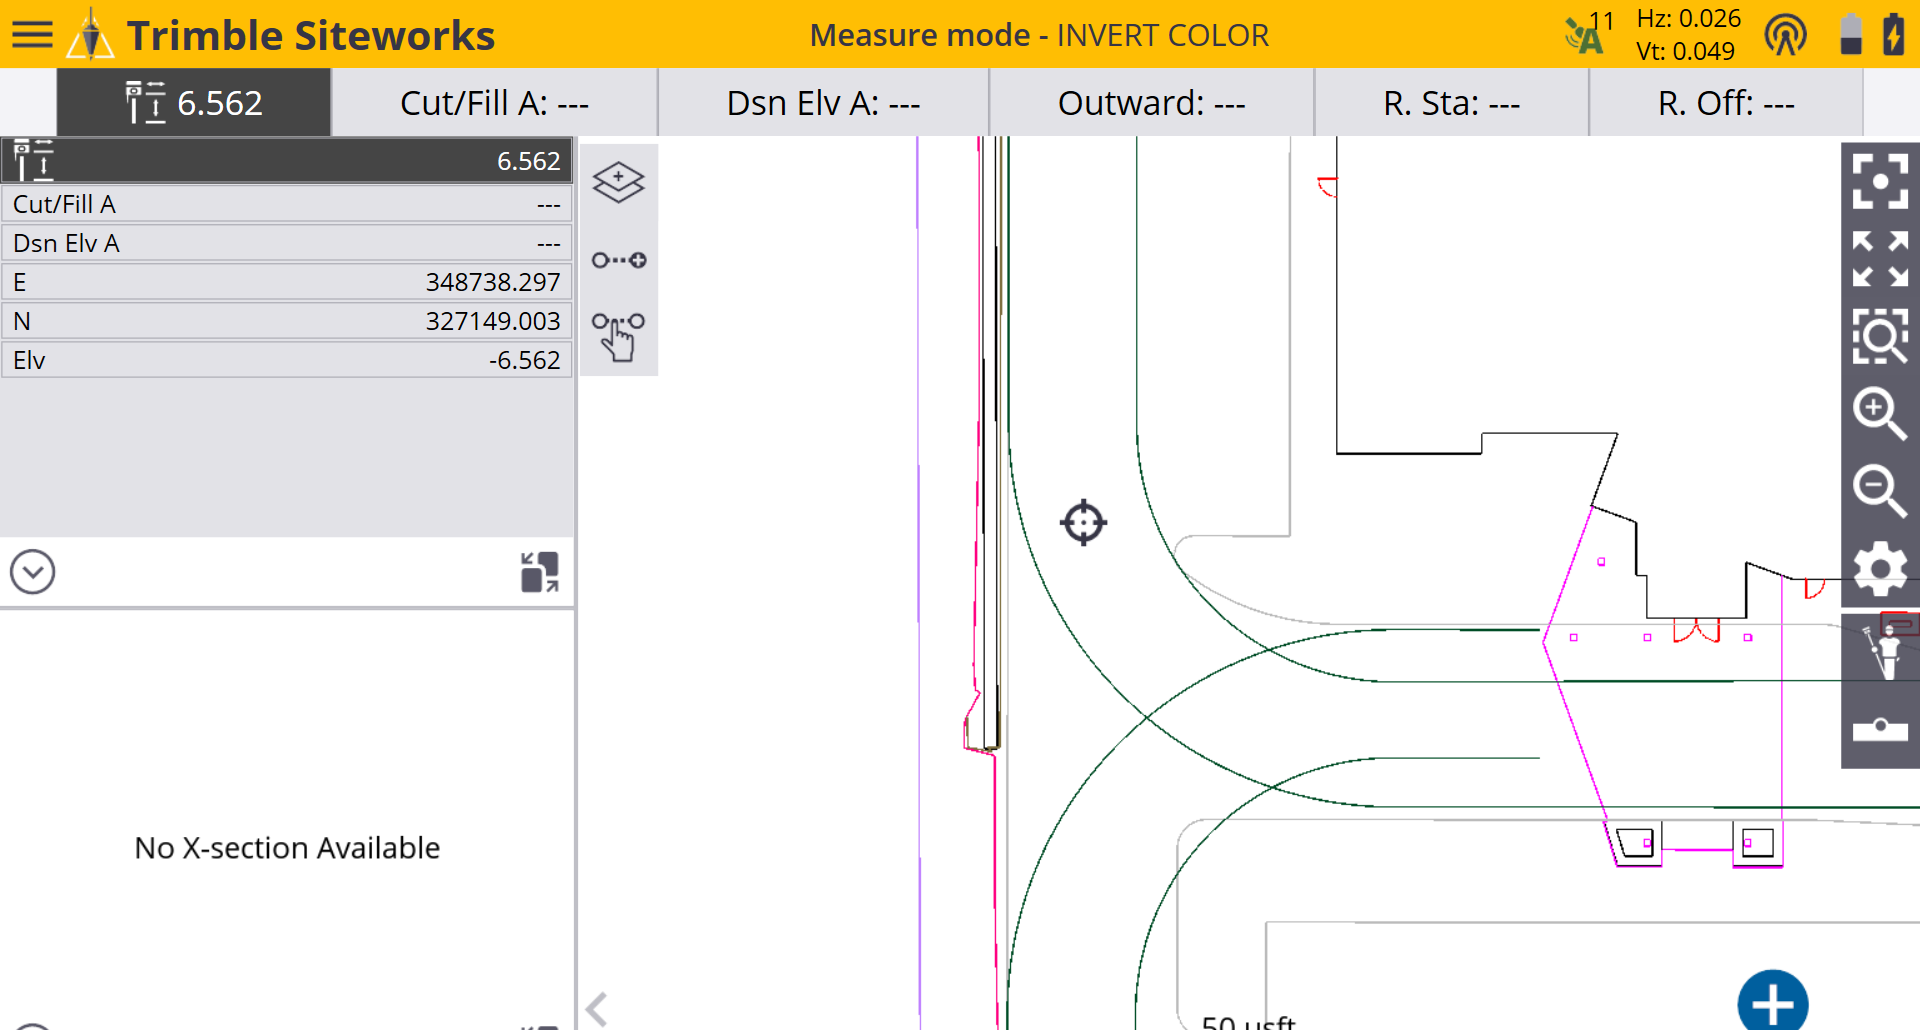Image resolution: width=1920 pixels, height=1030 pixels.
Task: Select the pick points on map tool
Action: 618,337
